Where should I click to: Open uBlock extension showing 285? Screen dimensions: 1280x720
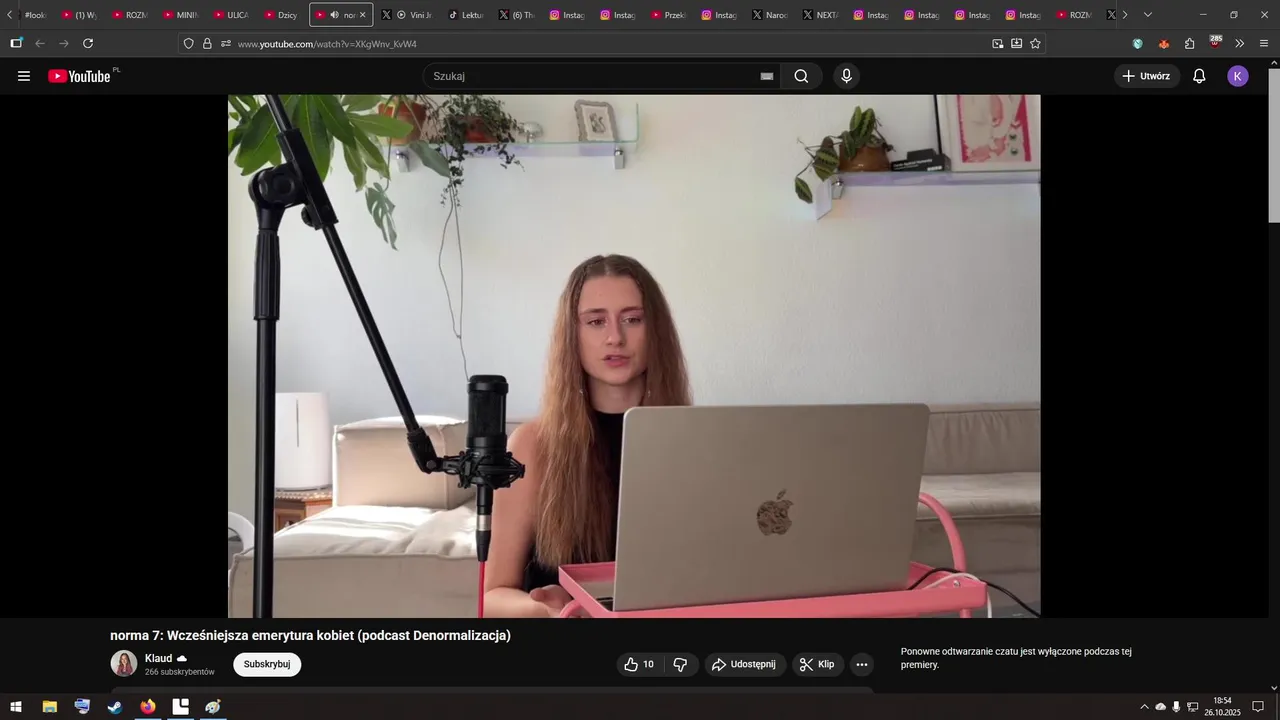click(1215, 42)
